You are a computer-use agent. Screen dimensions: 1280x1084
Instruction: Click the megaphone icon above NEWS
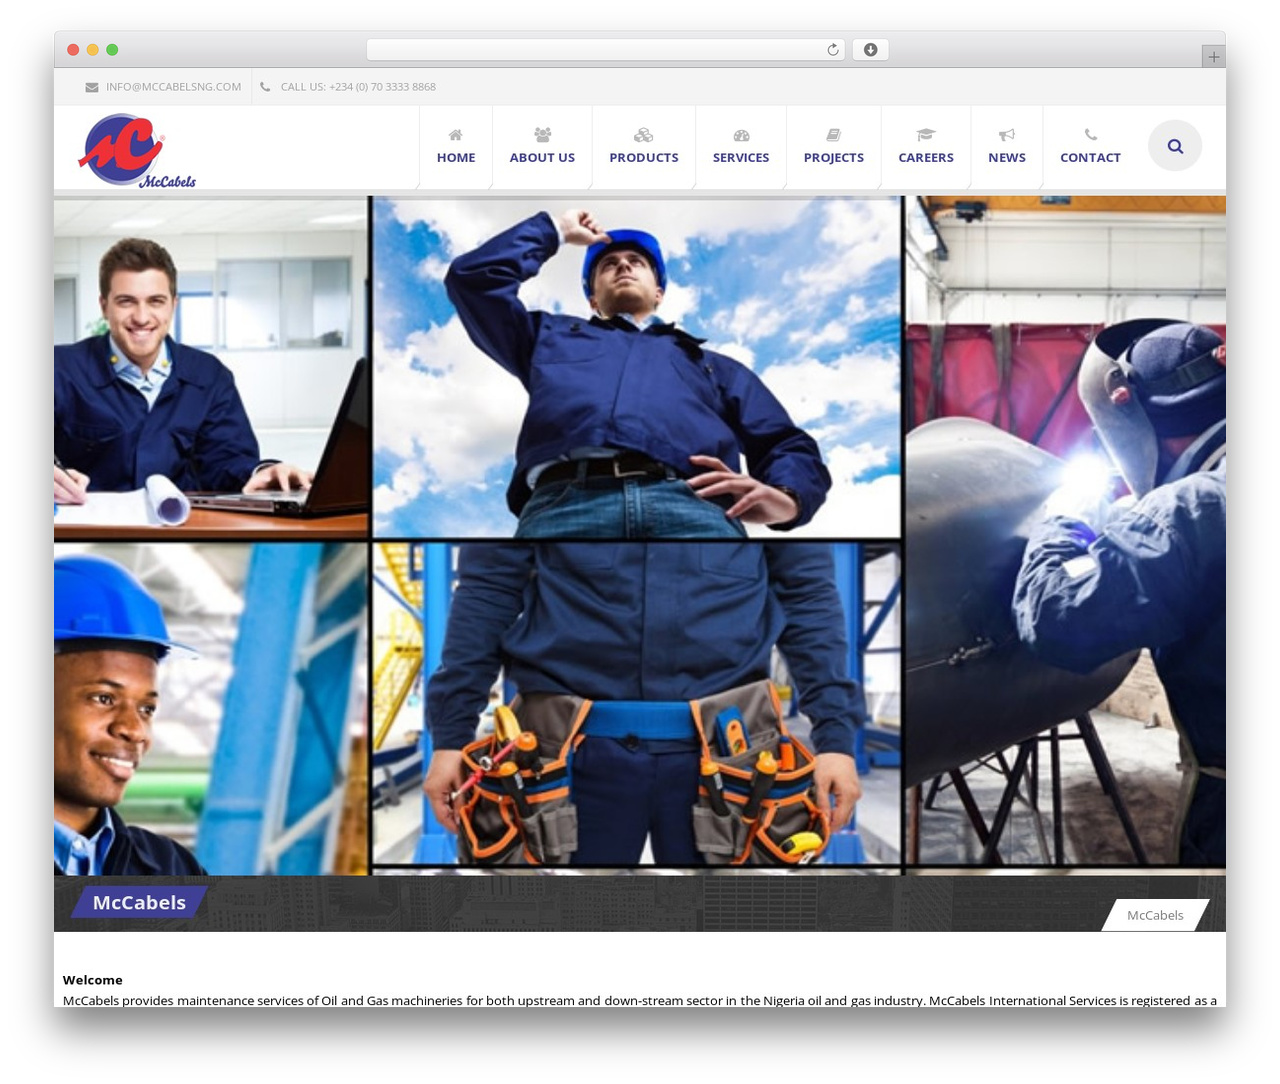coord(1007,135)
